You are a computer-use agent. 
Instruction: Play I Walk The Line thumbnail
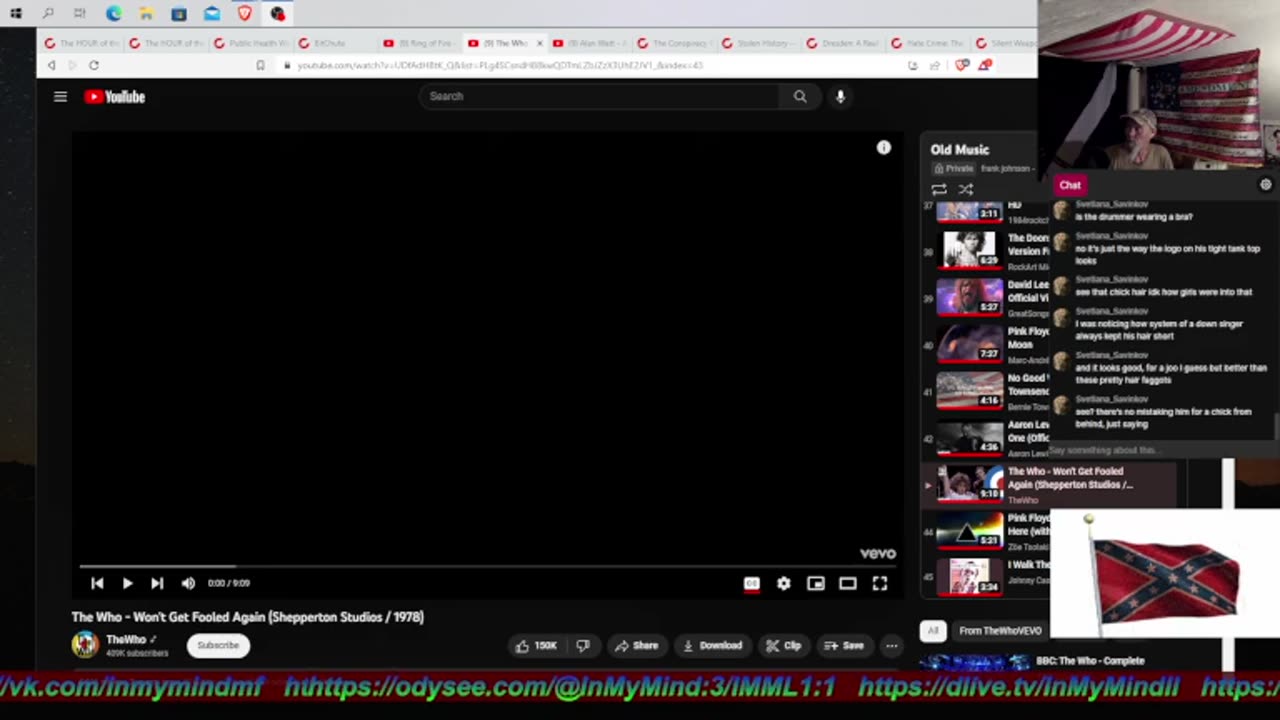tap(969, 577)
